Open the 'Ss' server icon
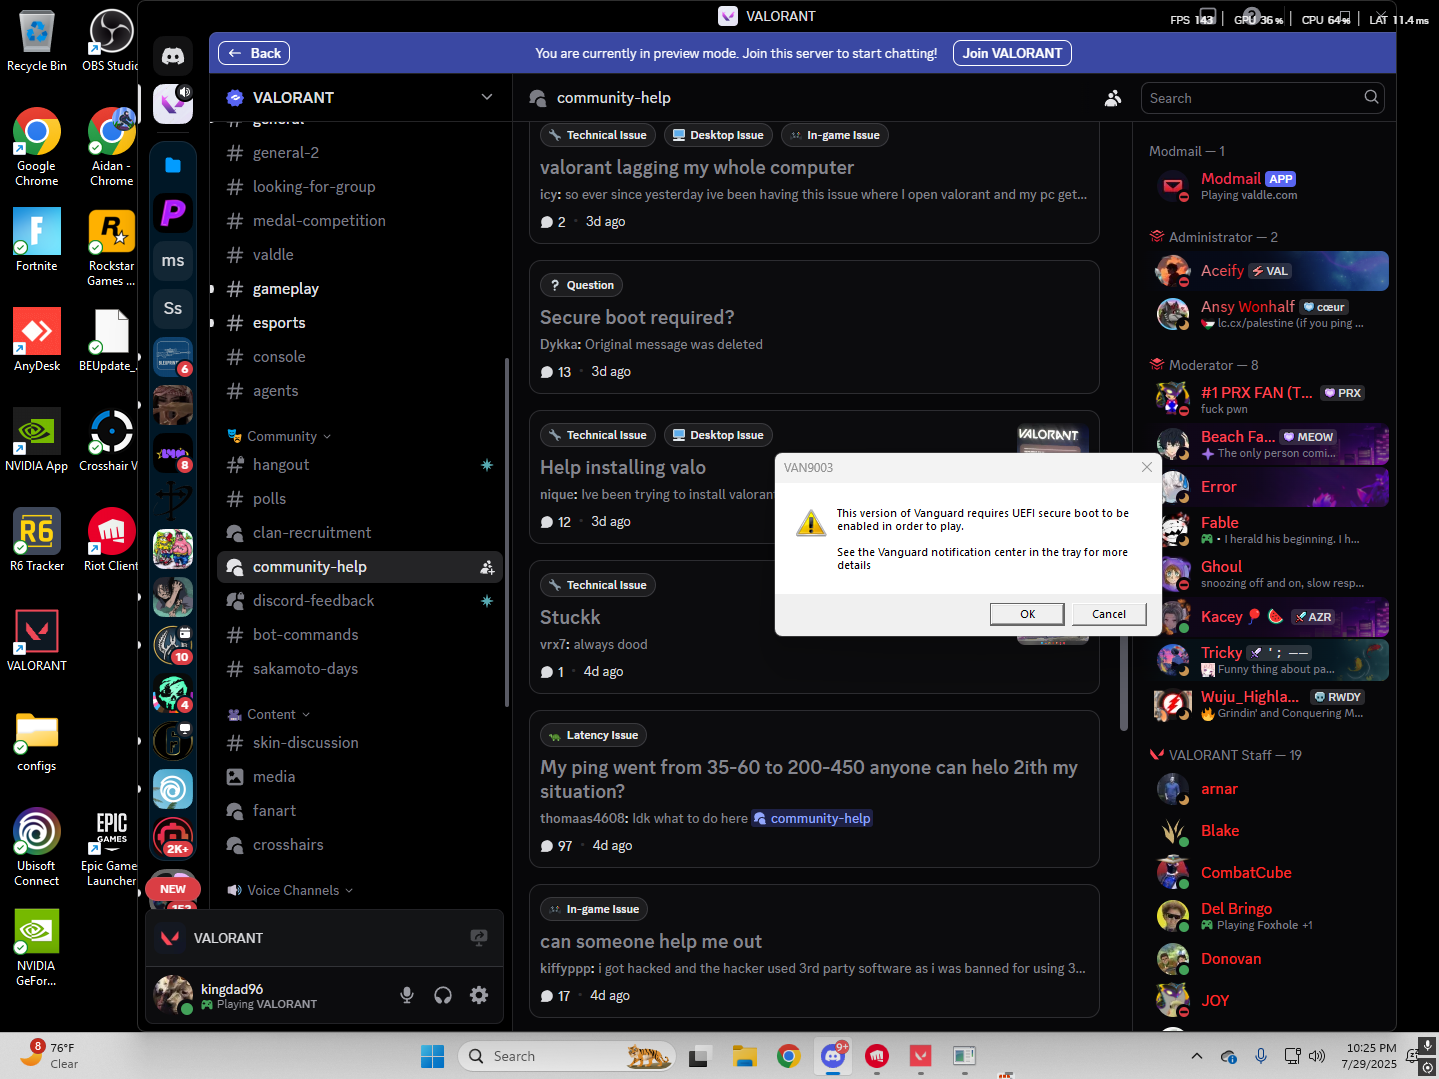 tap(173, 308)
